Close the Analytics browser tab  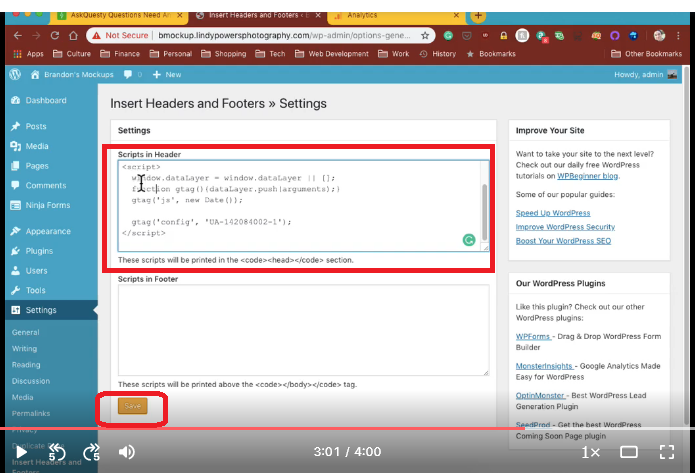[x=456, y=15]
